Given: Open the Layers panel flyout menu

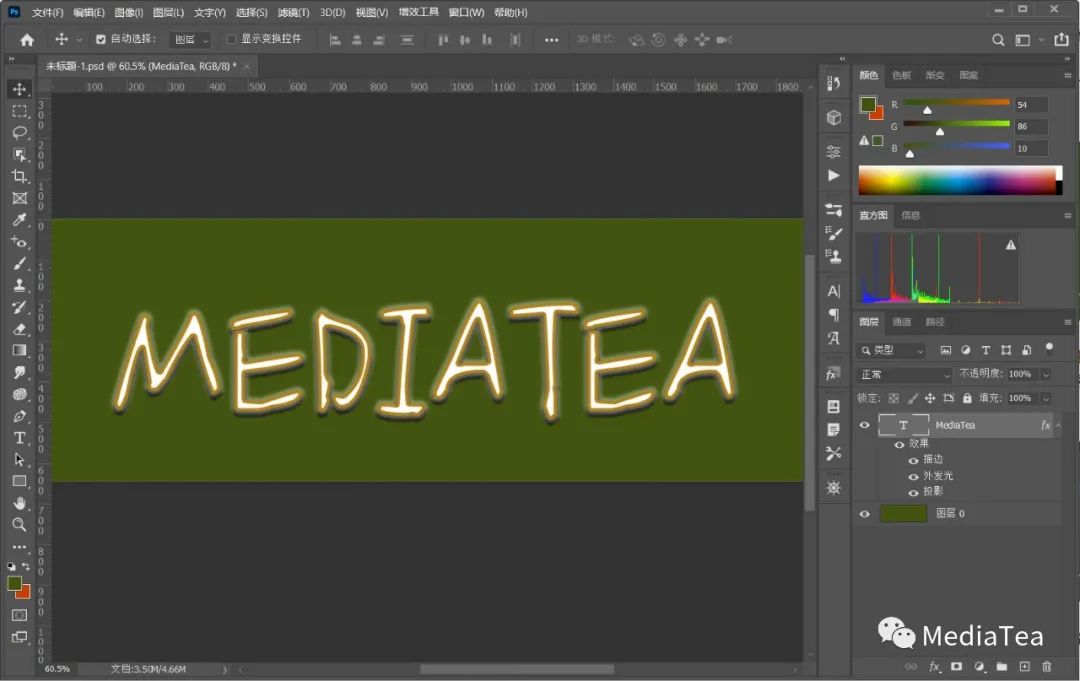Looking at the screenshot, I should click(x=1068, y=322).
